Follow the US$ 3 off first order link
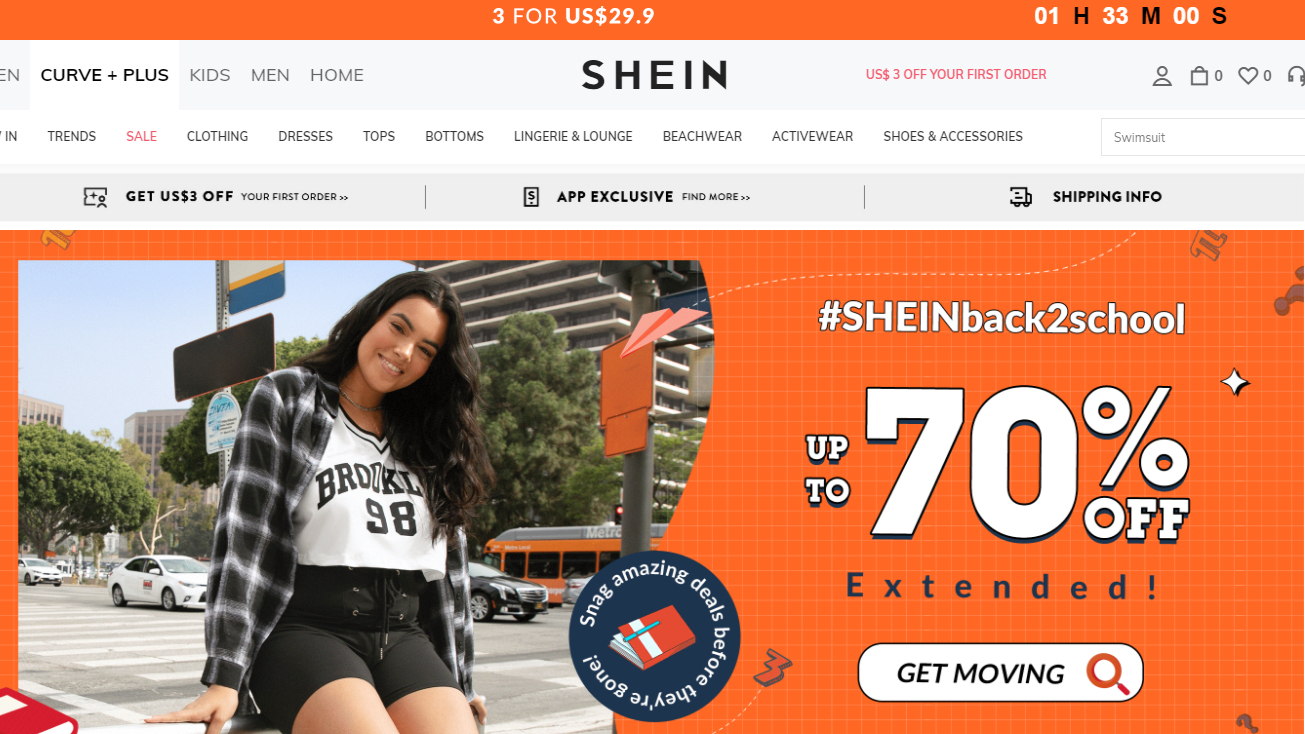Screen dimensions: 1305x734 956,75
